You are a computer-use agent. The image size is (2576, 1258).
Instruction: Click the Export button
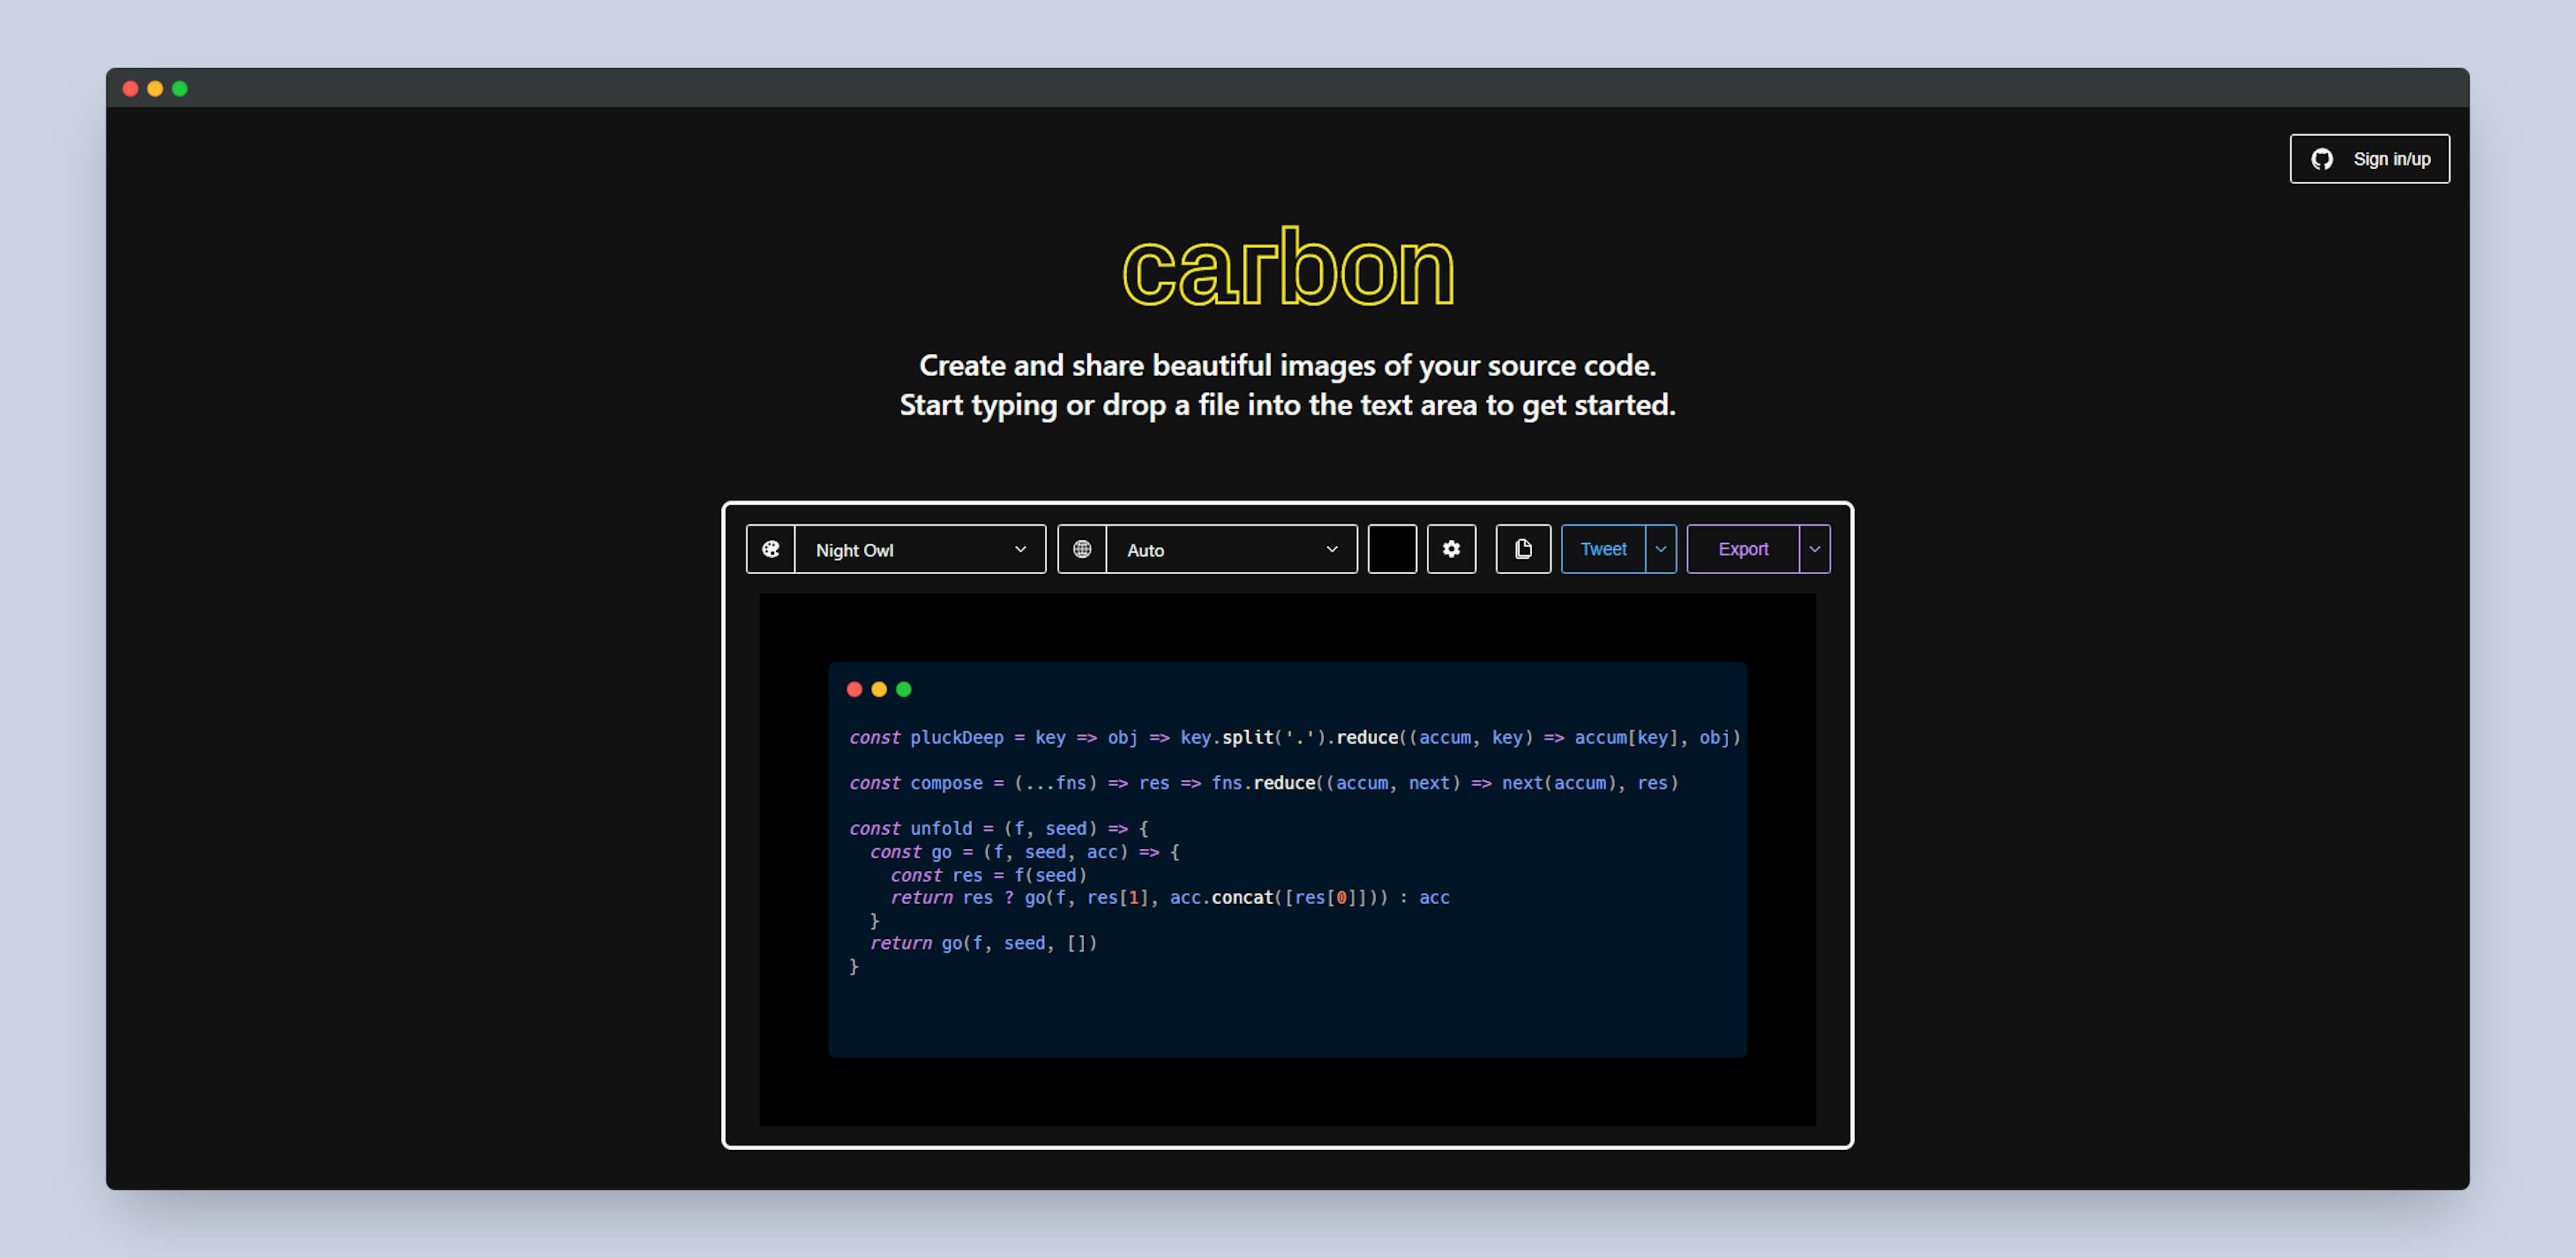tap(1741, 550)
